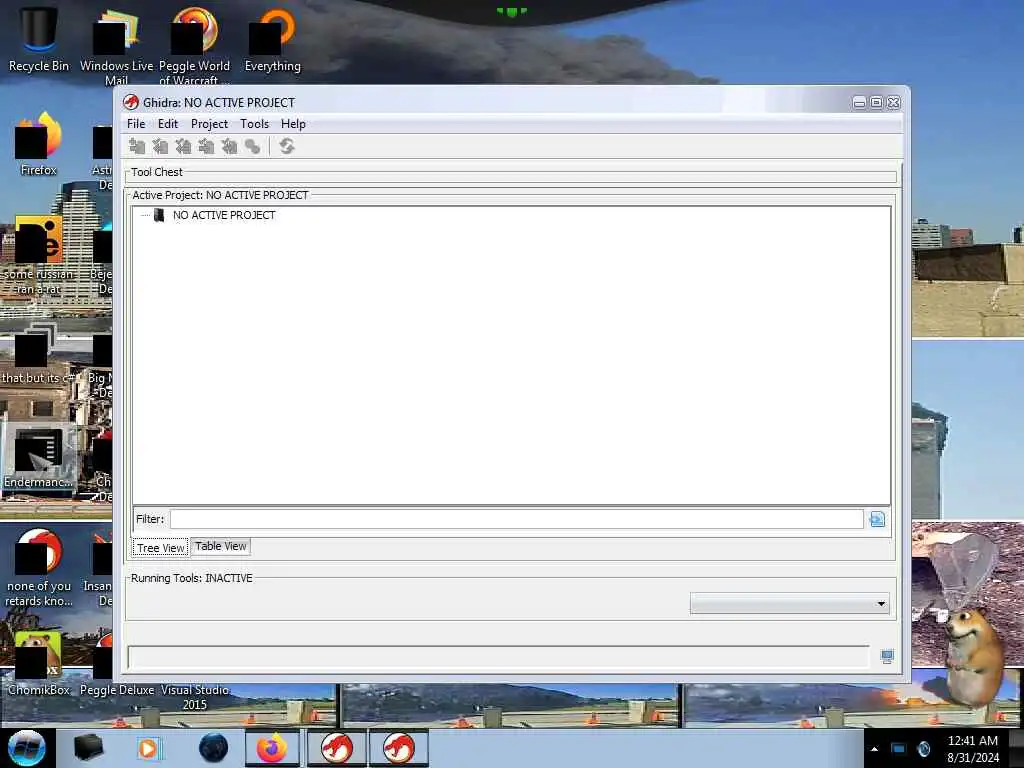The image size is (1024, 768).
Task: Click the Check Out File toolbar icon, second in the row
Action: 160,146
